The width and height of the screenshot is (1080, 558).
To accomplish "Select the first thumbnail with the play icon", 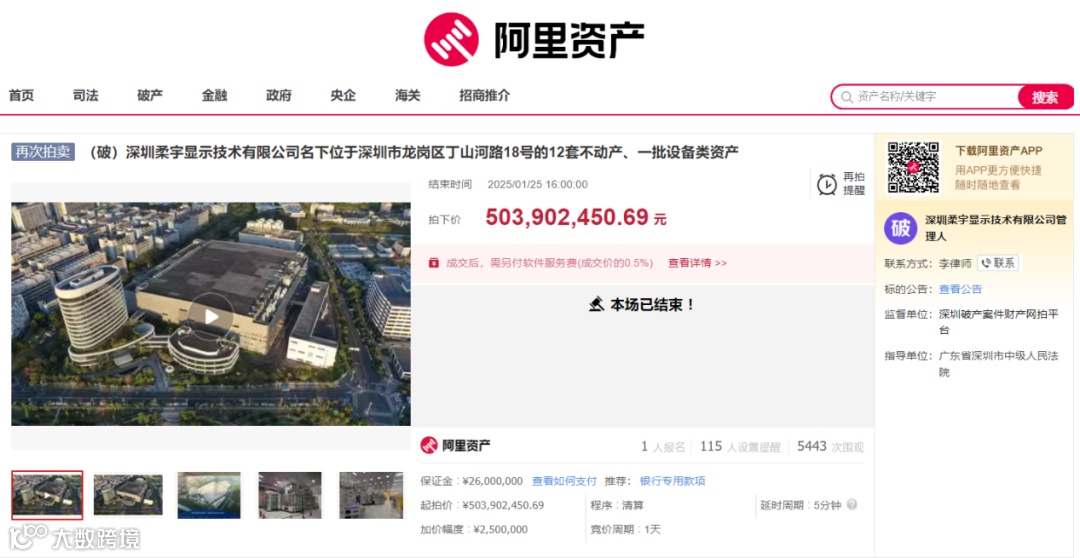I will [47, 495].
